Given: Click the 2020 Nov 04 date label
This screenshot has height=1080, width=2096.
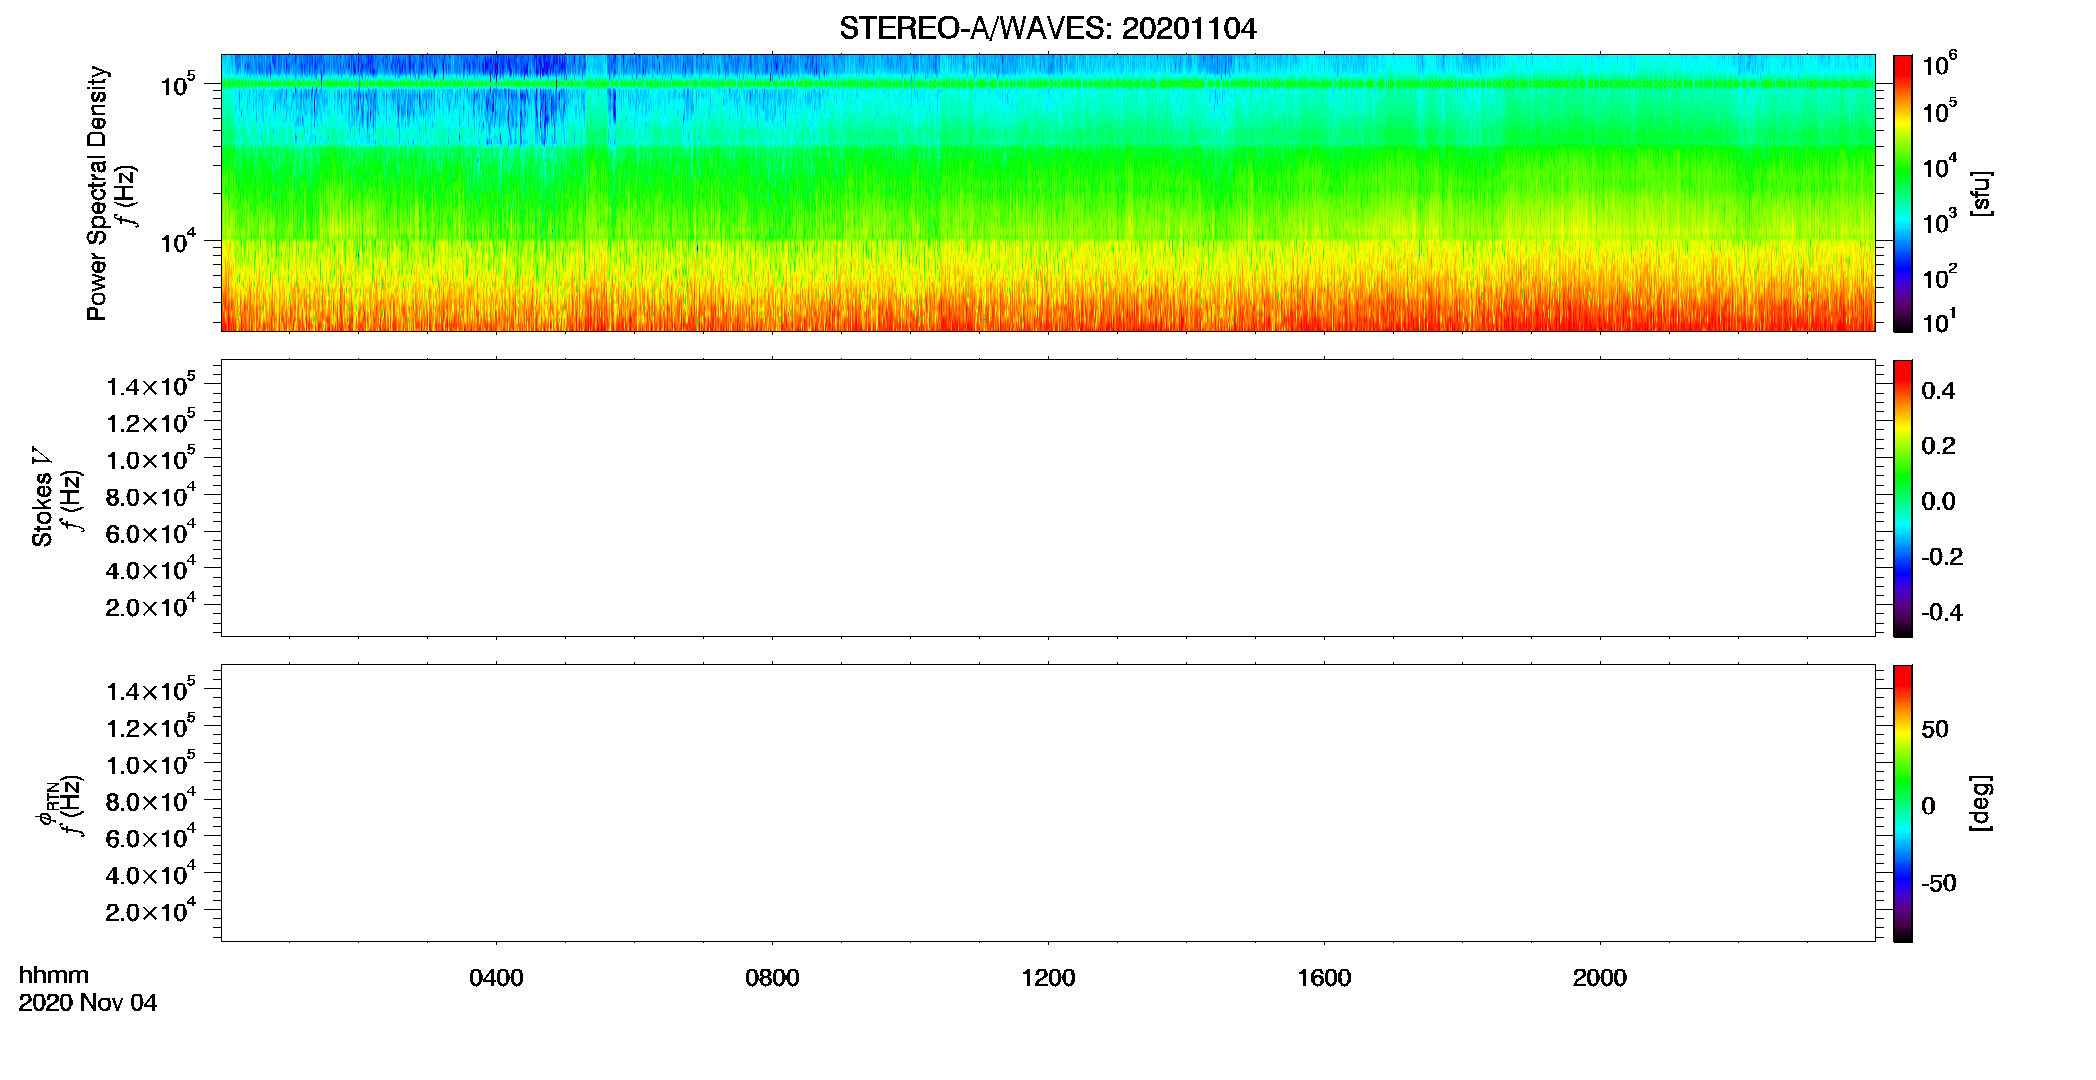Looking at the screenshot, I should (x=88, y=1003).
